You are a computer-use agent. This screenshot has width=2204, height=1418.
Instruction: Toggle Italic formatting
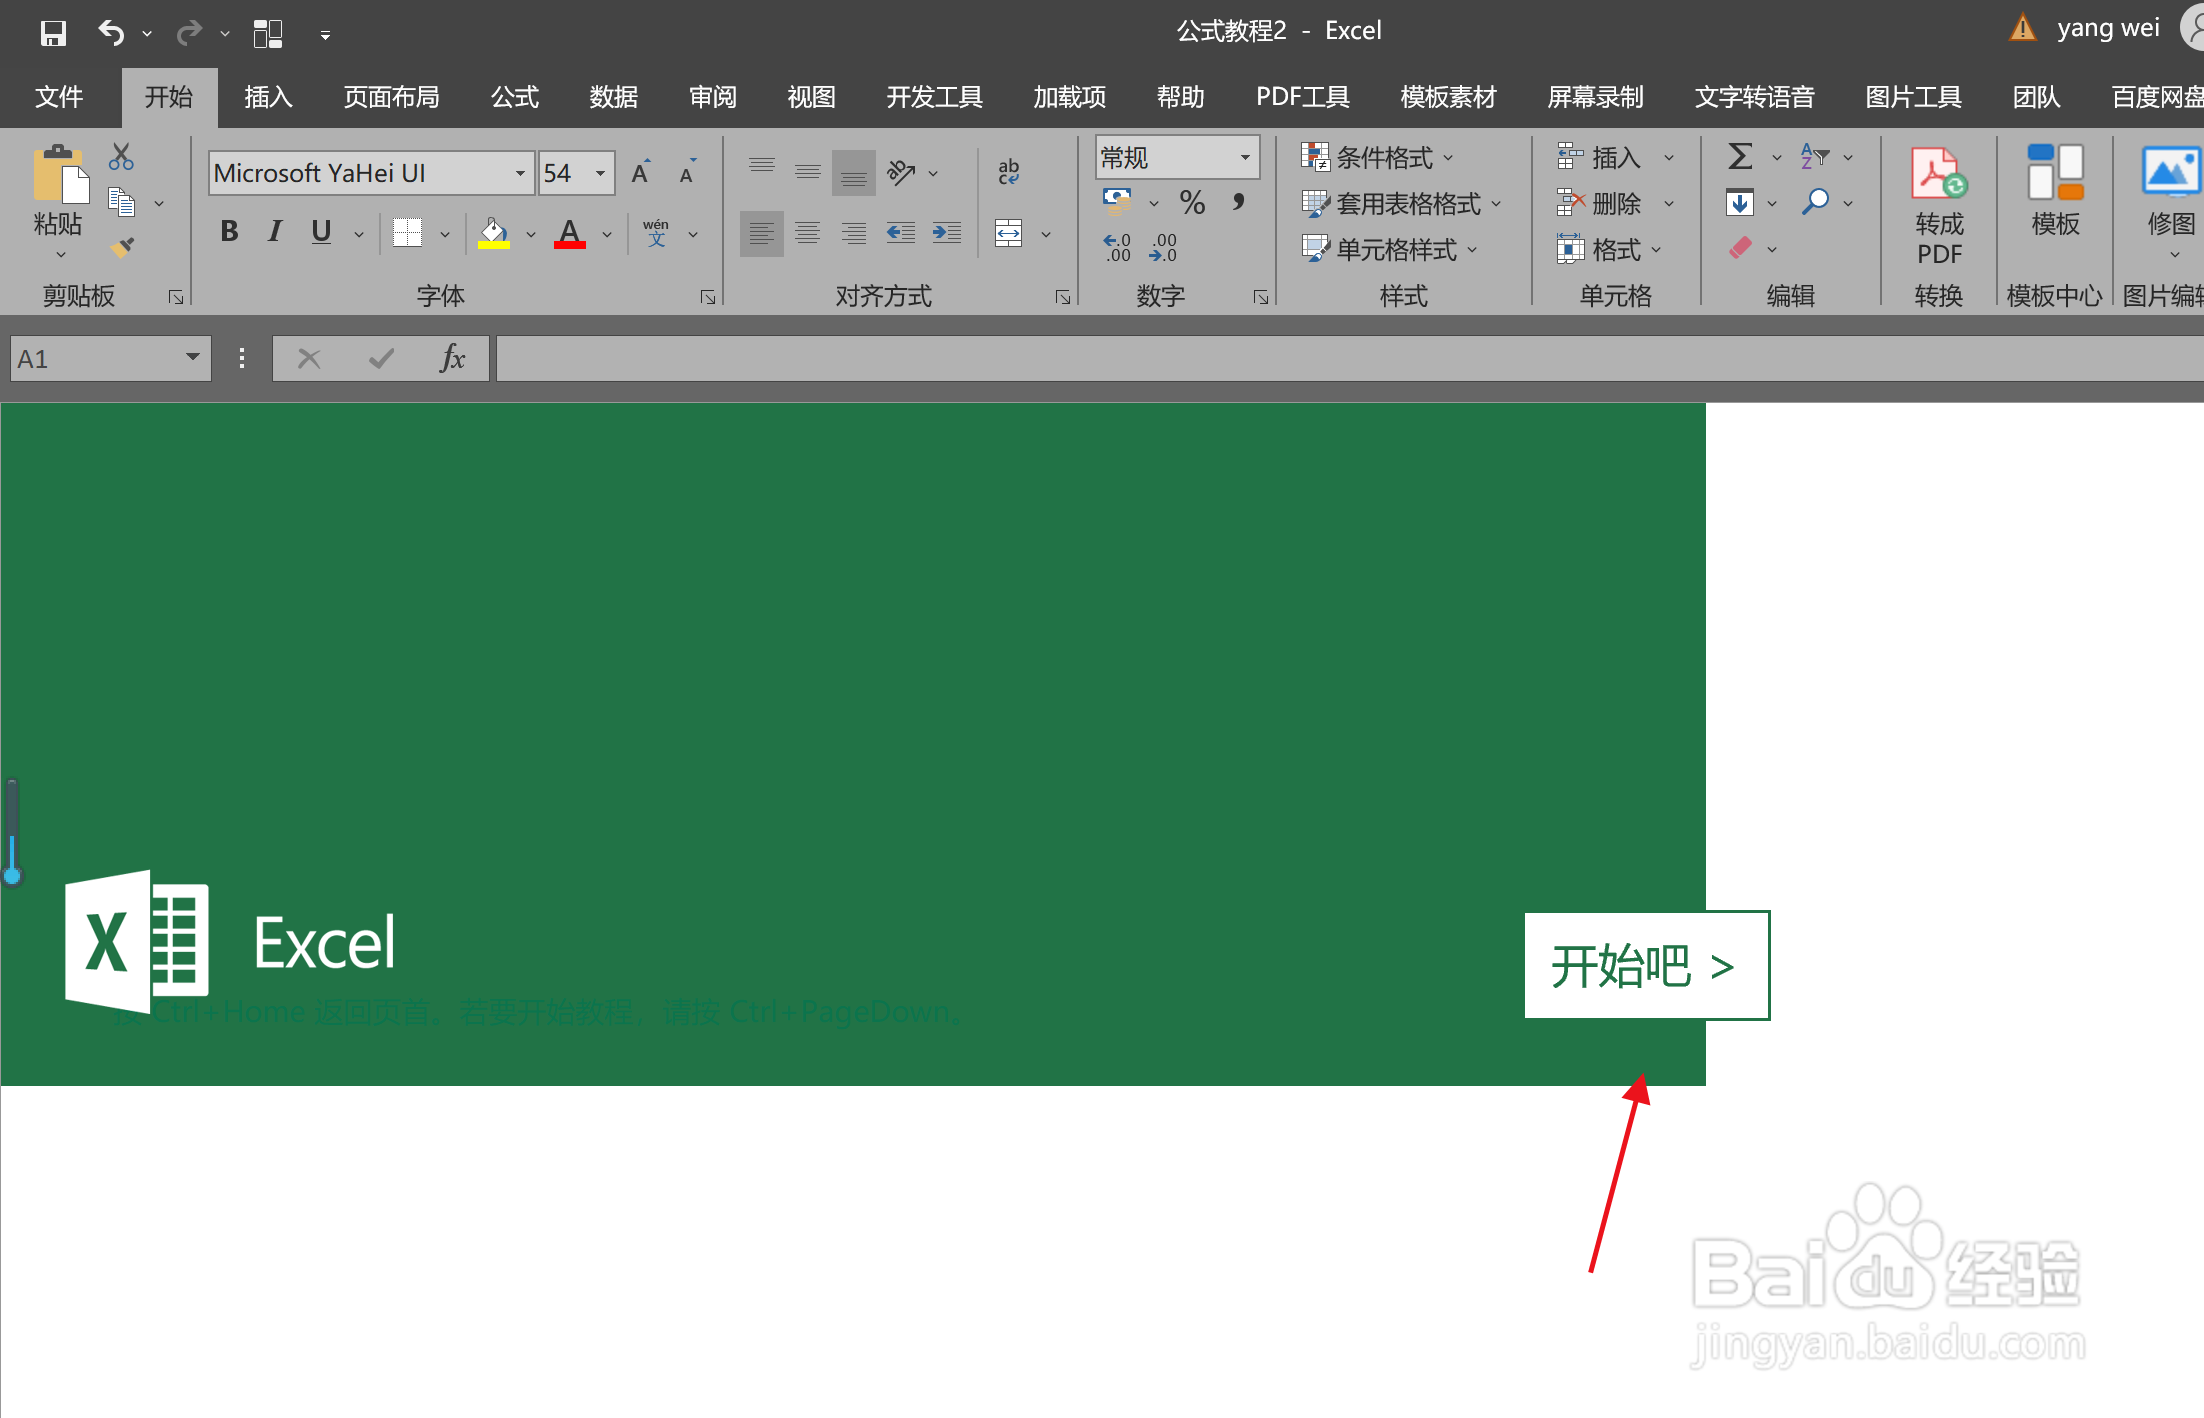point(274,232)
